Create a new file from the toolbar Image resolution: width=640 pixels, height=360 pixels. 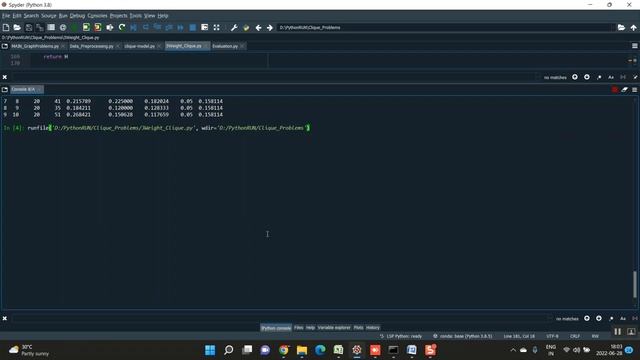coord(6,27)
